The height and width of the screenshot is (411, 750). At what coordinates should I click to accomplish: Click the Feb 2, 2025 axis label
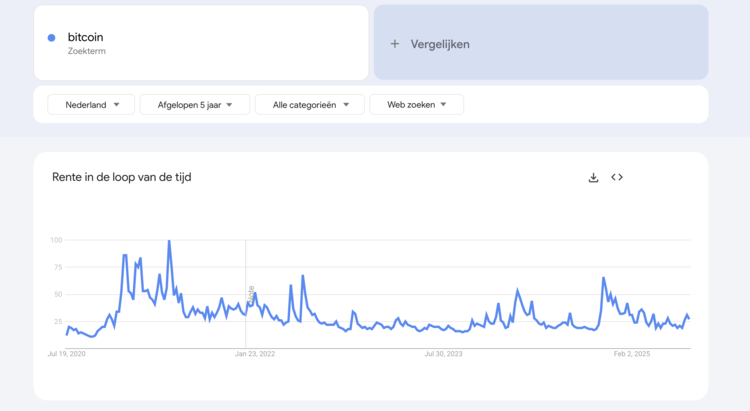click(632, 354)
